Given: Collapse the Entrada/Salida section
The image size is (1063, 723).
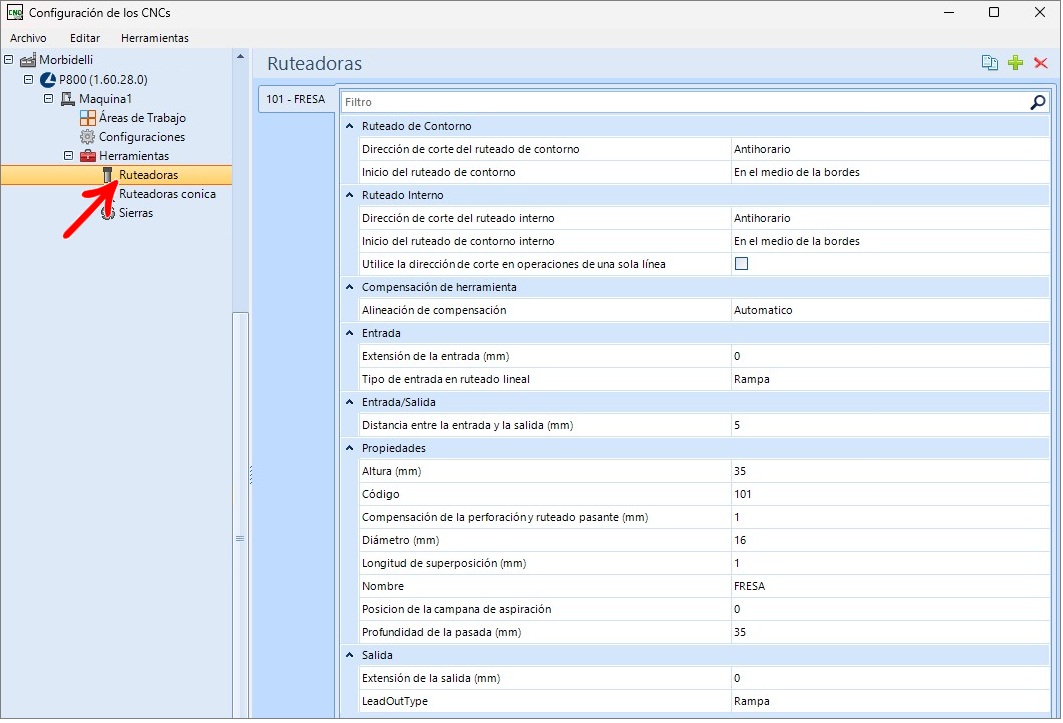Looking at the screenshot, I should click(x=350, y=403).
